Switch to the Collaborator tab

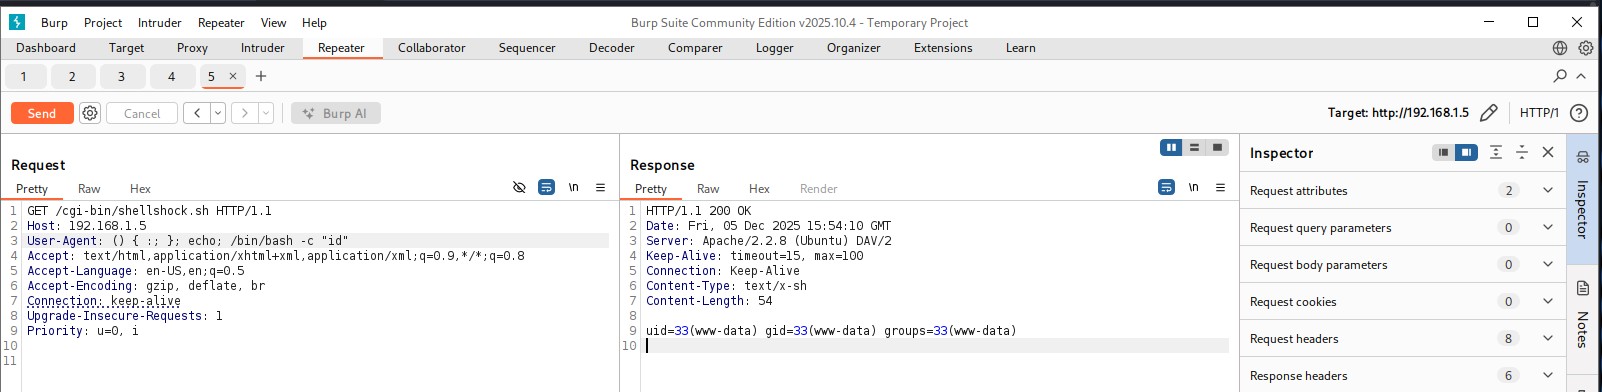point(432,48)
